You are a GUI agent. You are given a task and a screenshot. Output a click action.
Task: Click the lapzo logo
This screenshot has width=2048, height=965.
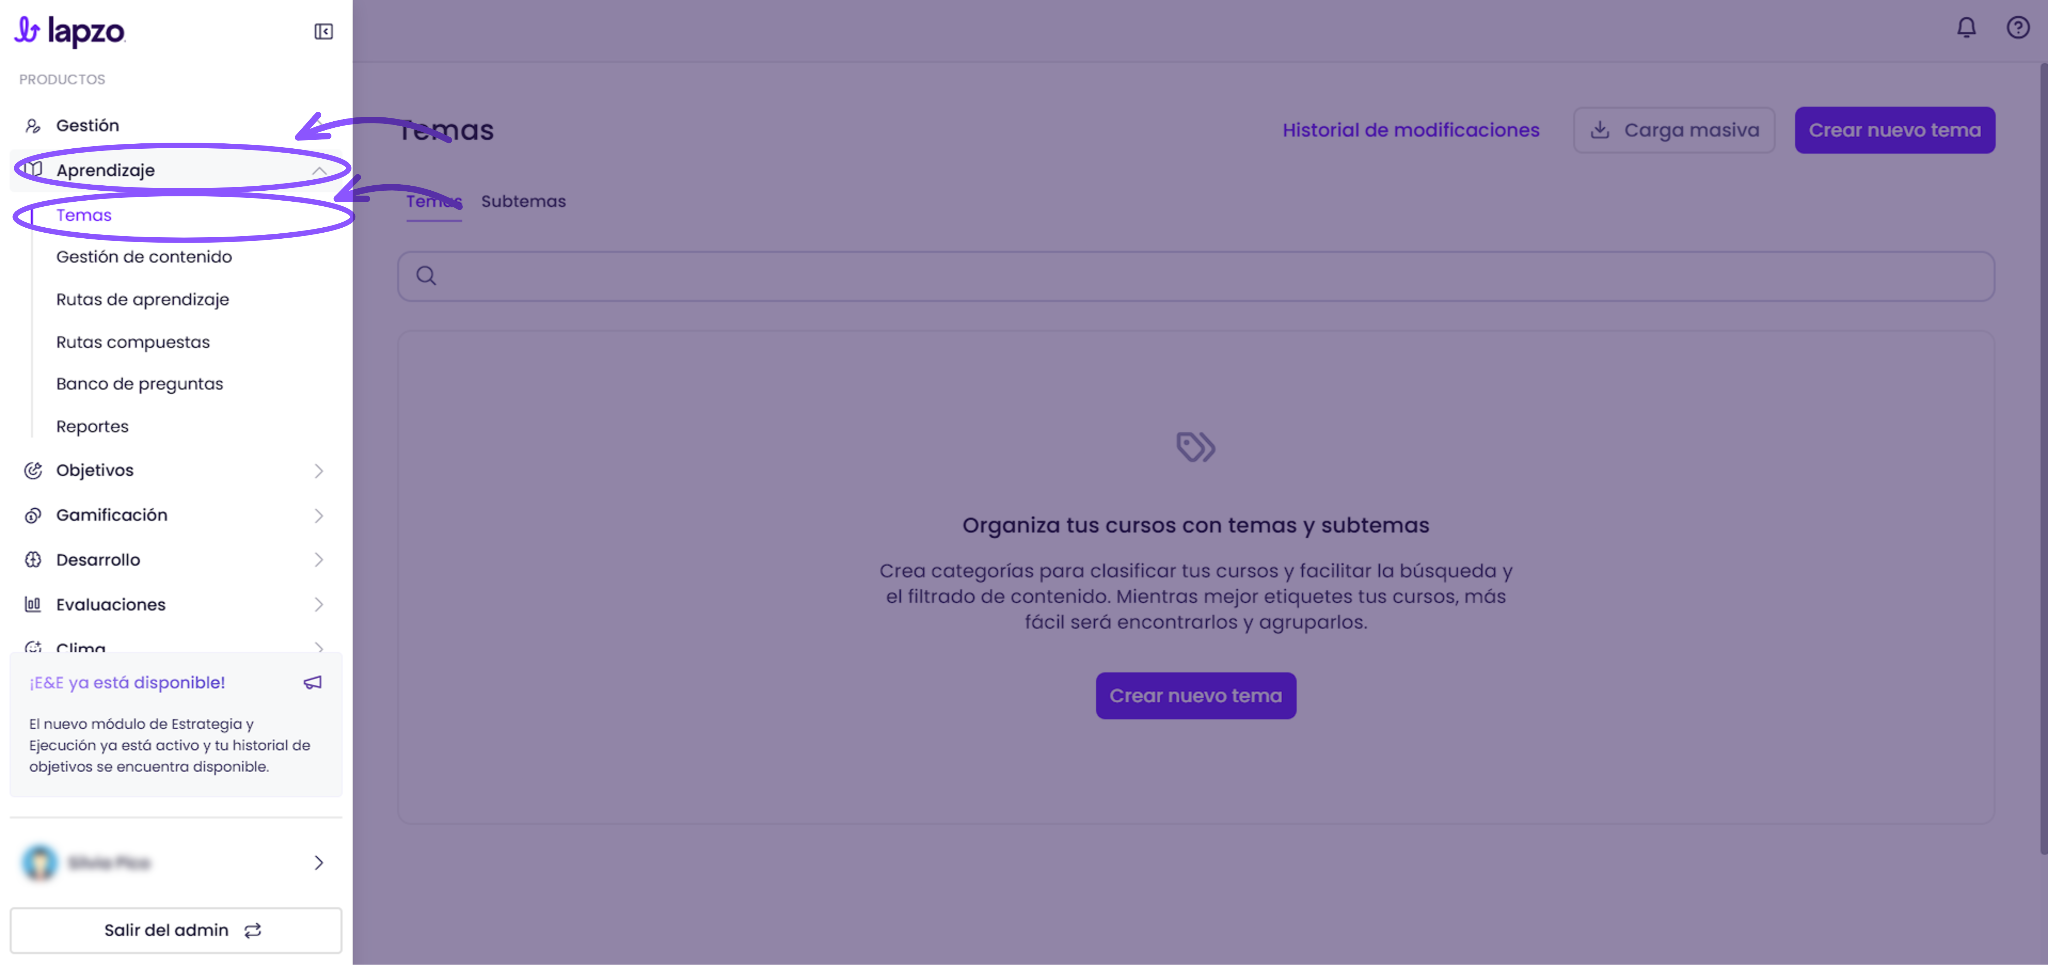[69, 32]
